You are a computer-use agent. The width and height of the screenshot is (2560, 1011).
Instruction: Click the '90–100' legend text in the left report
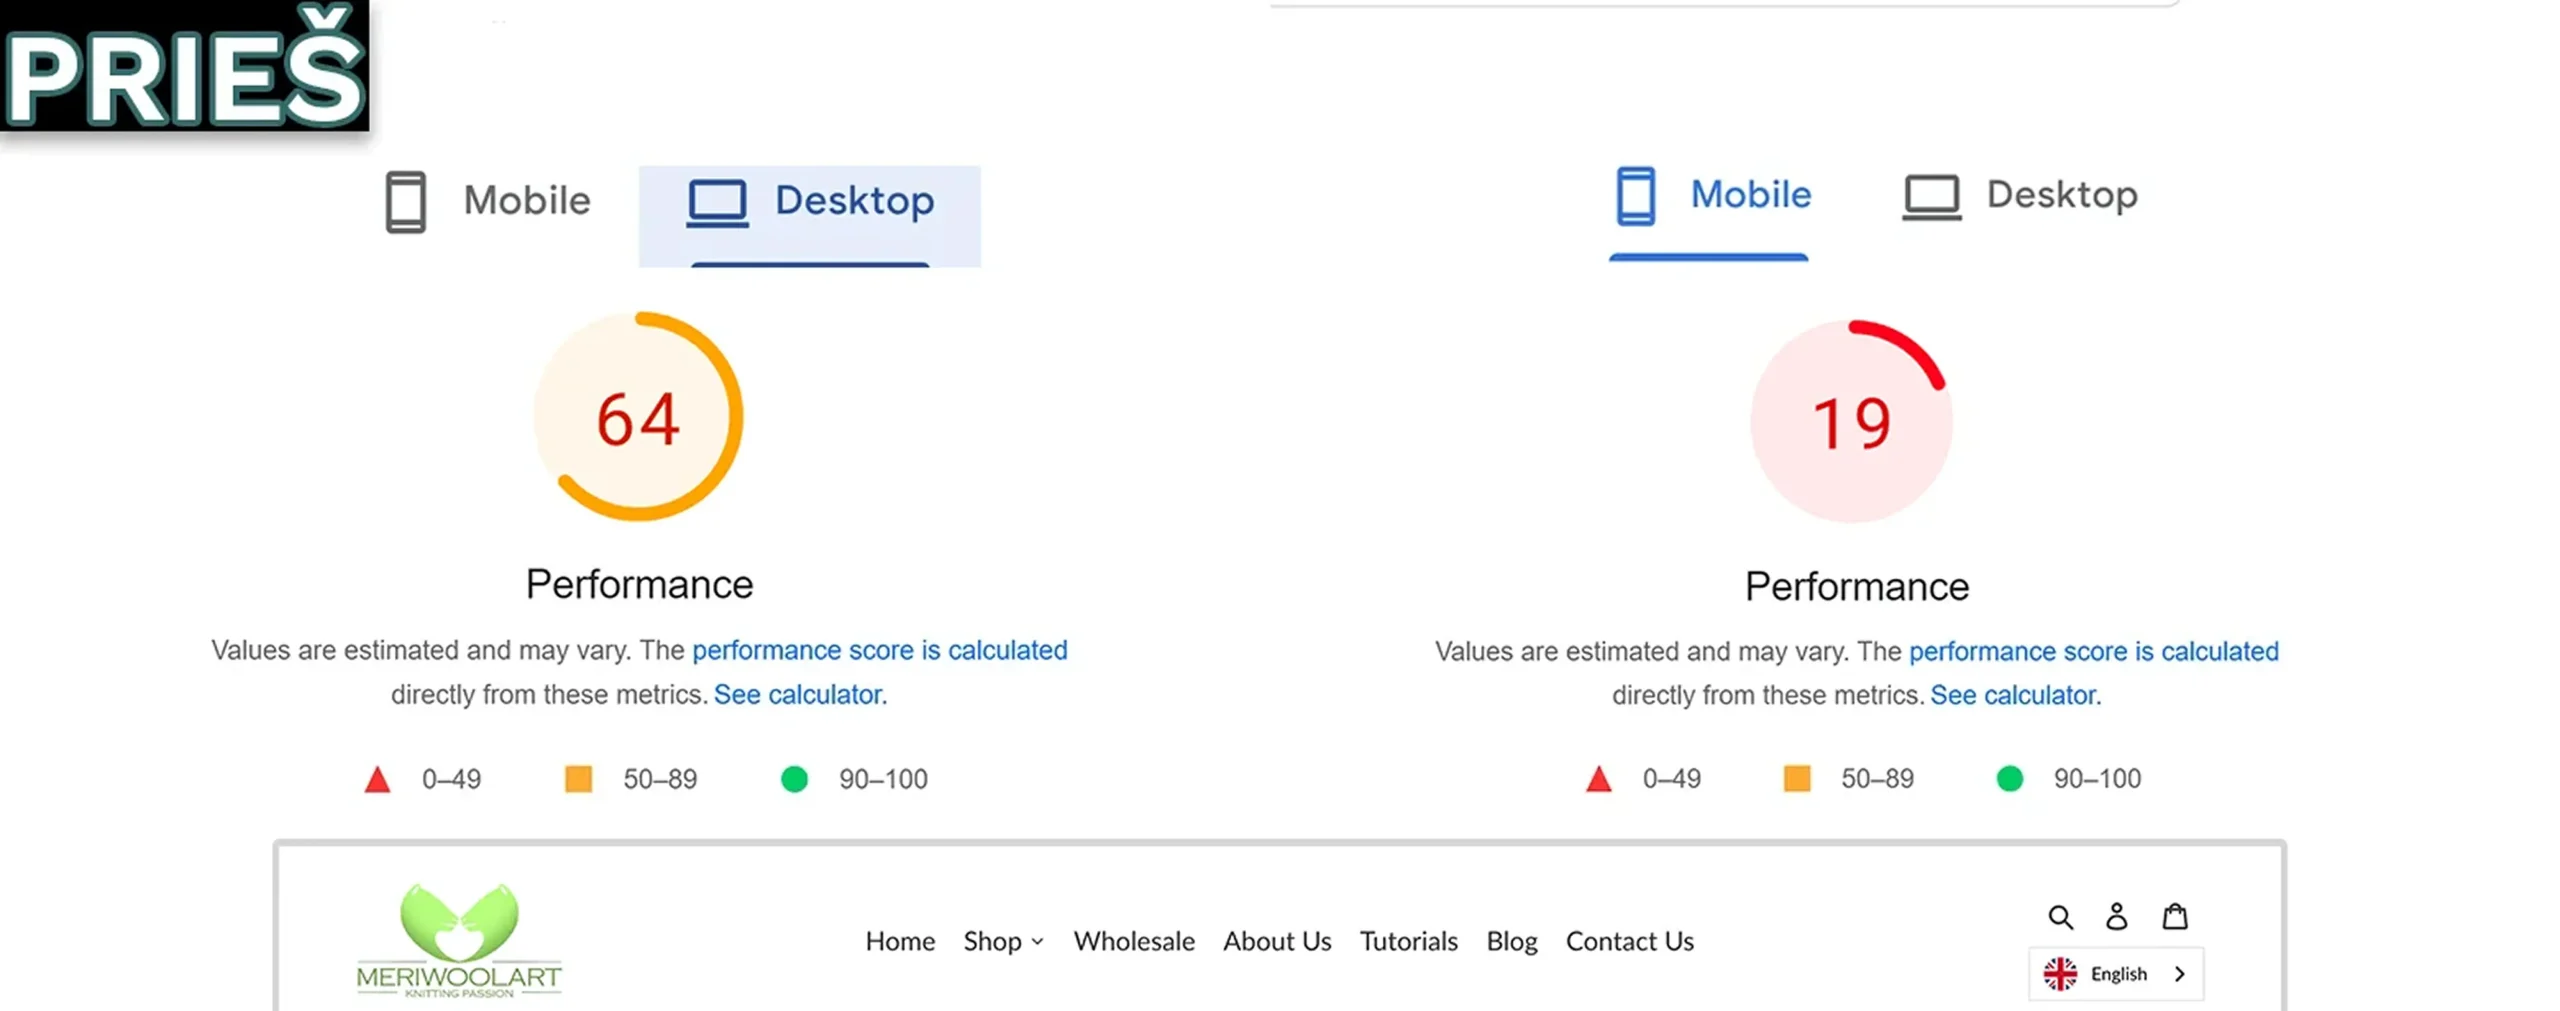(x=883, y=779)
